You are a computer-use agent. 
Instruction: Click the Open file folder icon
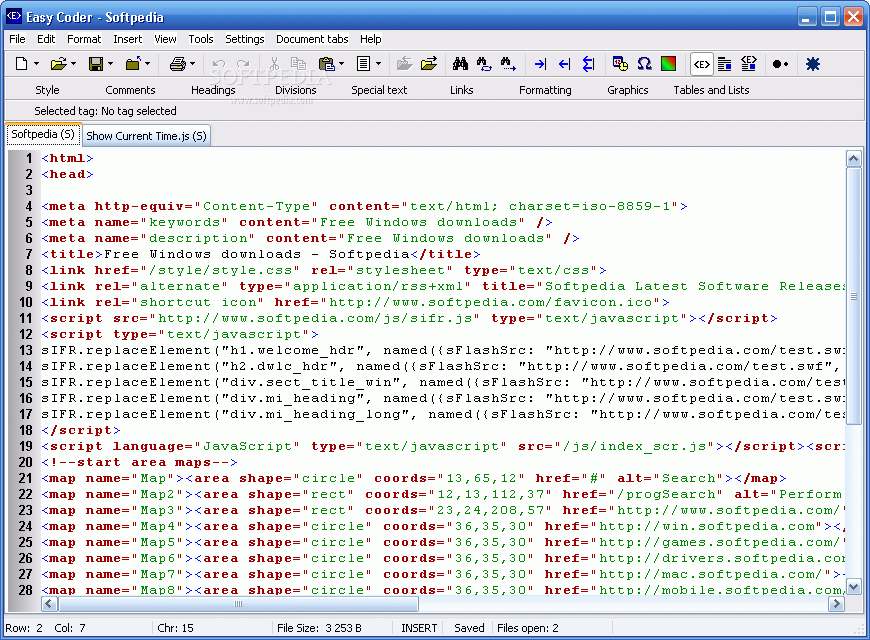tap(58, 64)
